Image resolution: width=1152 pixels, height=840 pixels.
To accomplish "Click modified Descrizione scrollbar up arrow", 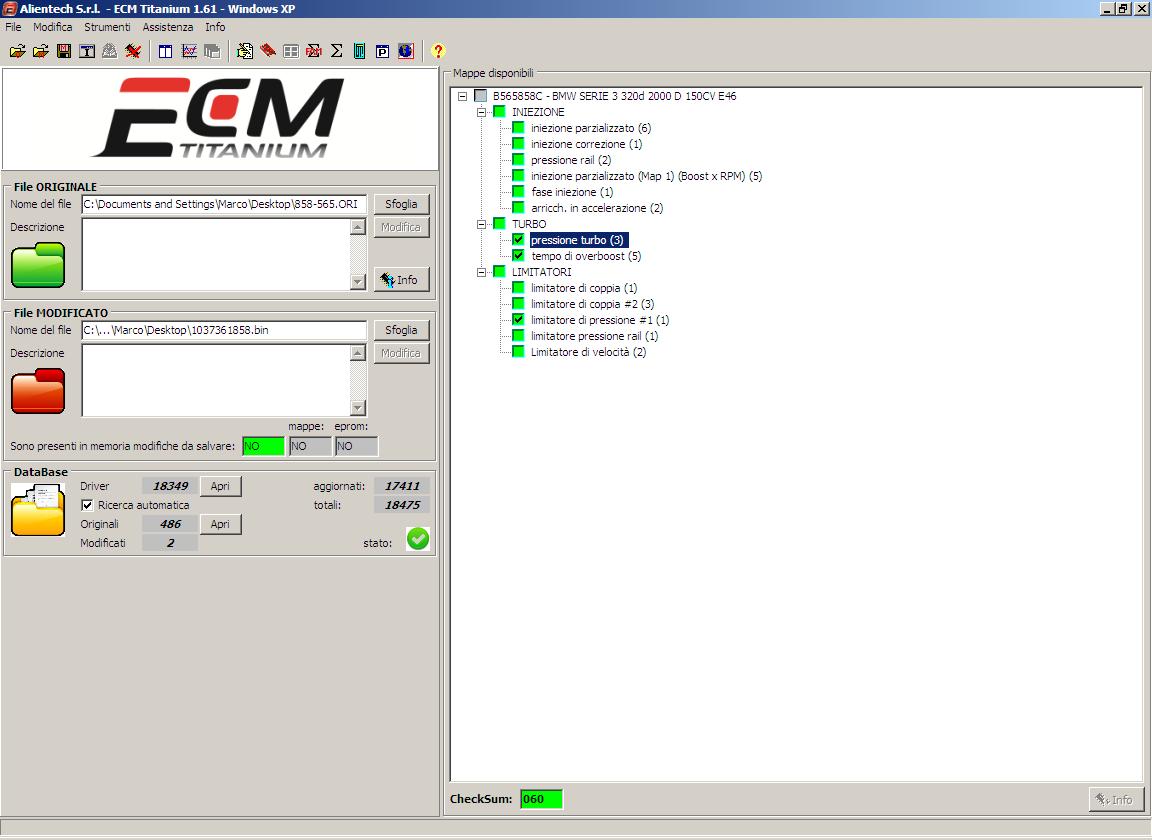I will tap(358, 353).
